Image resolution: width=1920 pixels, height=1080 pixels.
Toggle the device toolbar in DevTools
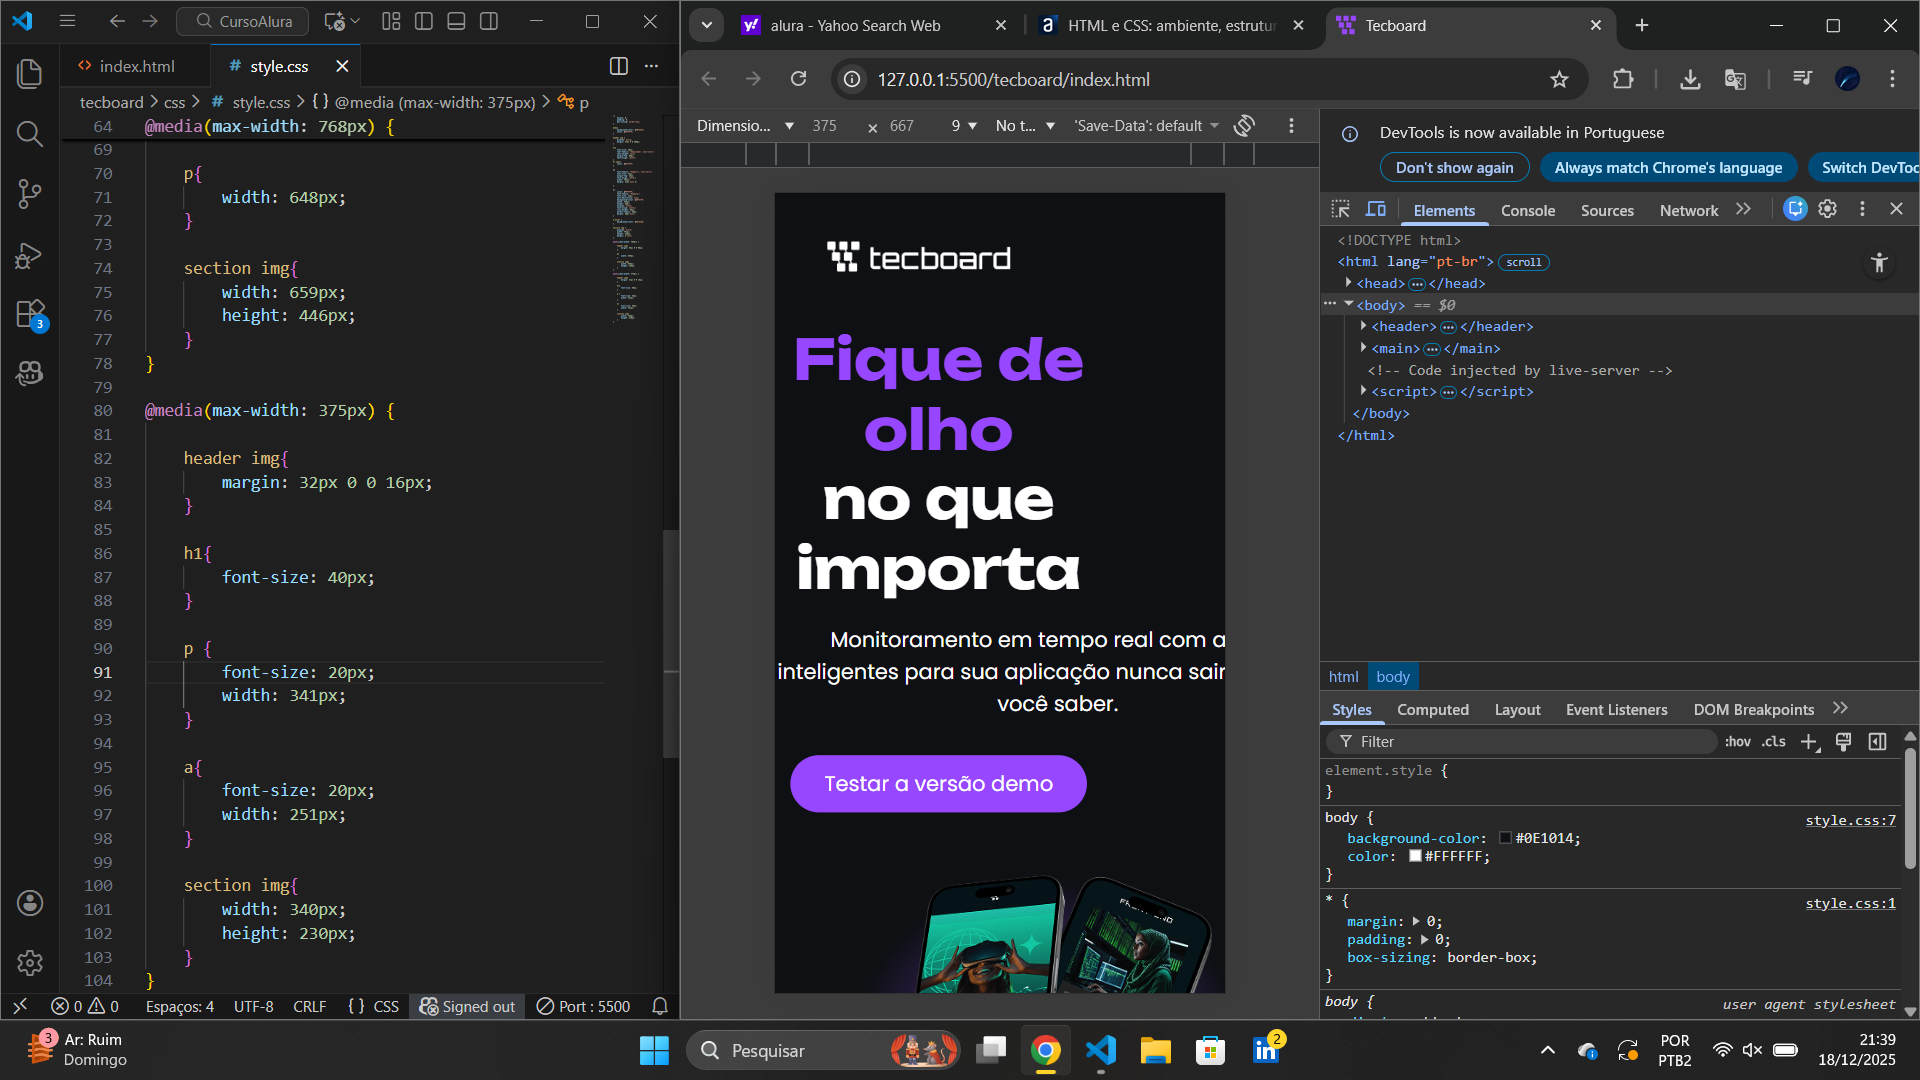pos(1376,209)
